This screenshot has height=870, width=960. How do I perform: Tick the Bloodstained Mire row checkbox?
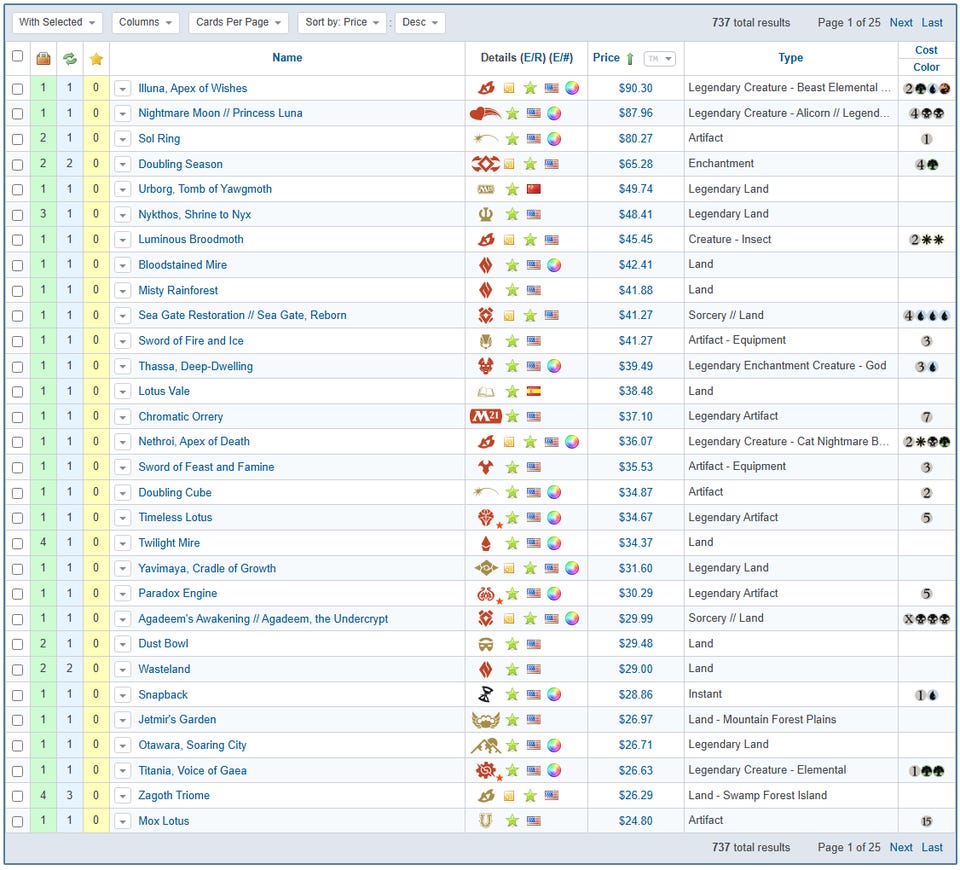click(18, 266)
